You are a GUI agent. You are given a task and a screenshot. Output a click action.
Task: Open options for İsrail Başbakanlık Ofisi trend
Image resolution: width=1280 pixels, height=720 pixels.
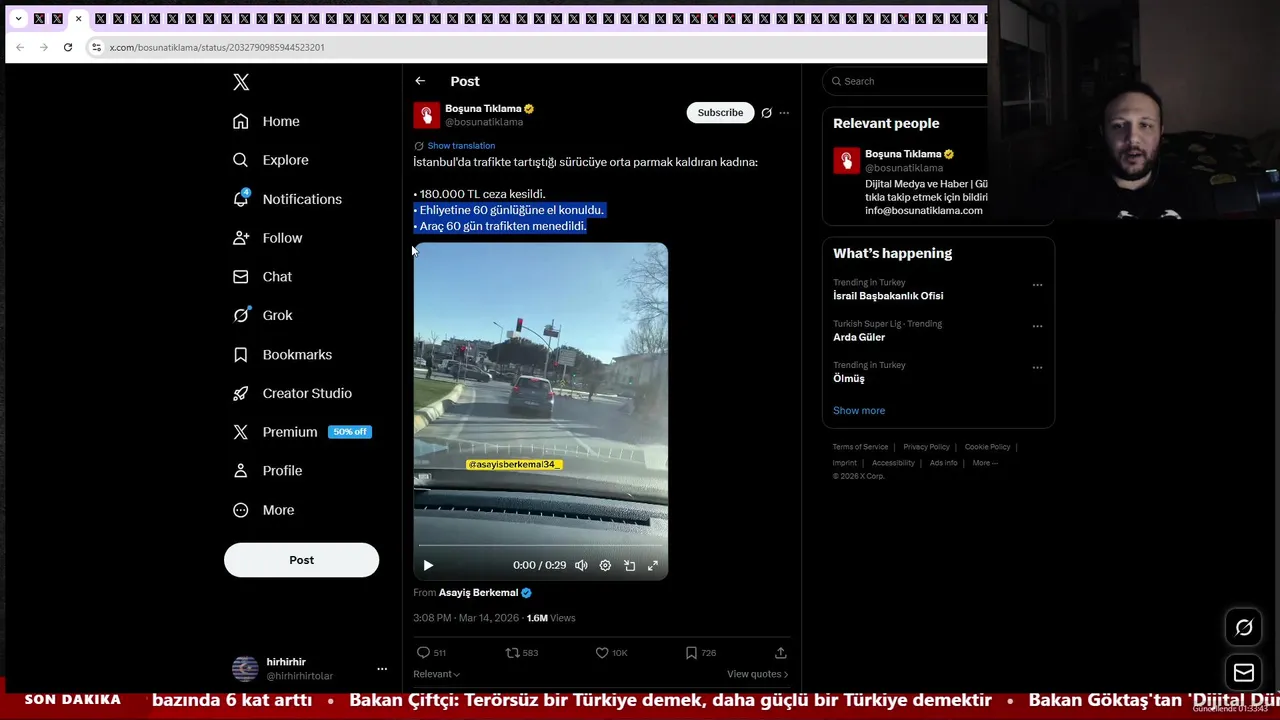tap(1037, 285)
